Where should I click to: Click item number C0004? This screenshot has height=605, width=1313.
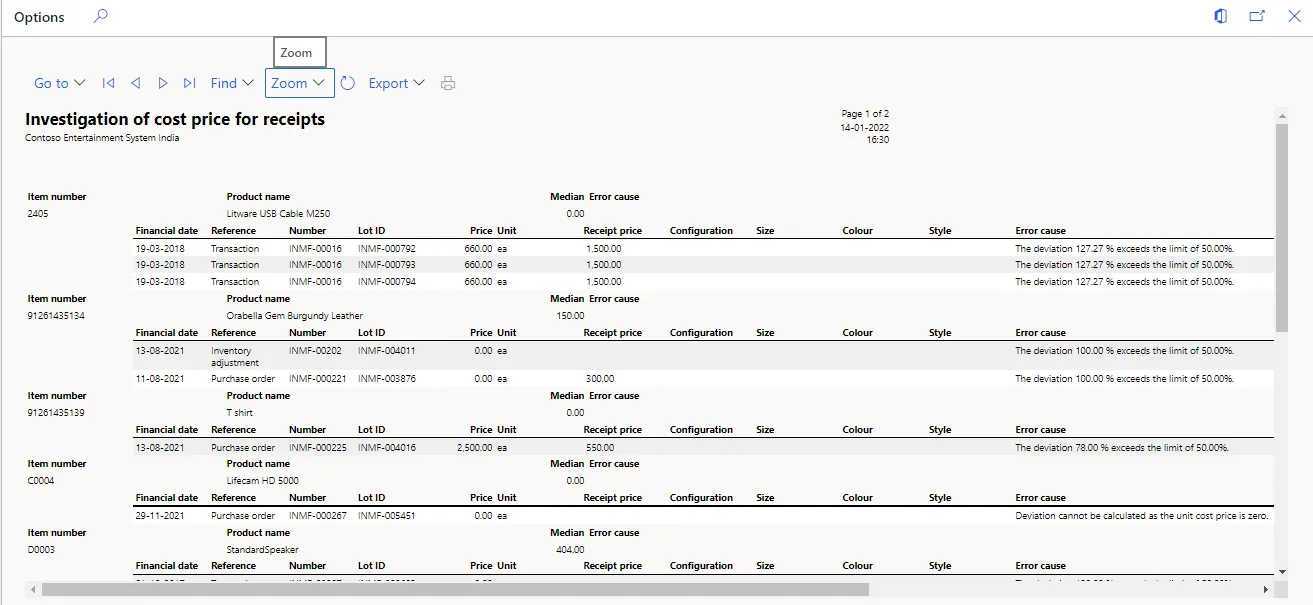pyautogui.click(x=41, y=480)
